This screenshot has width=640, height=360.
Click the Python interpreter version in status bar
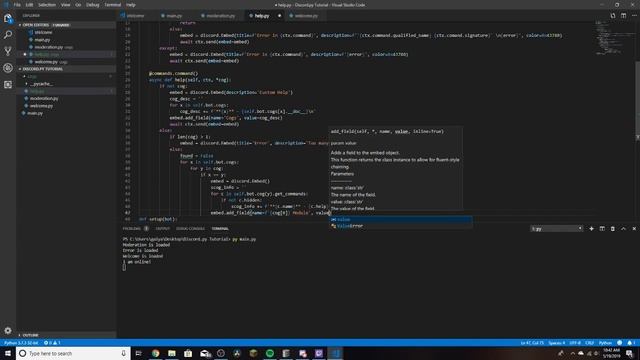pos(21,343)
